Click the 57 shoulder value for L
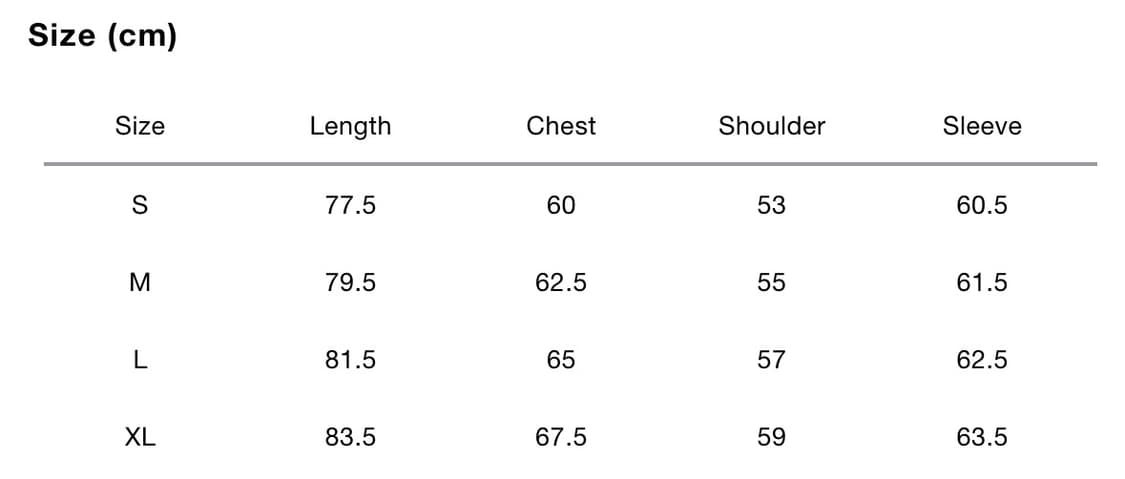Image resolution: width=1125 pixels, height=479 pixels. [x=772, y=360]
